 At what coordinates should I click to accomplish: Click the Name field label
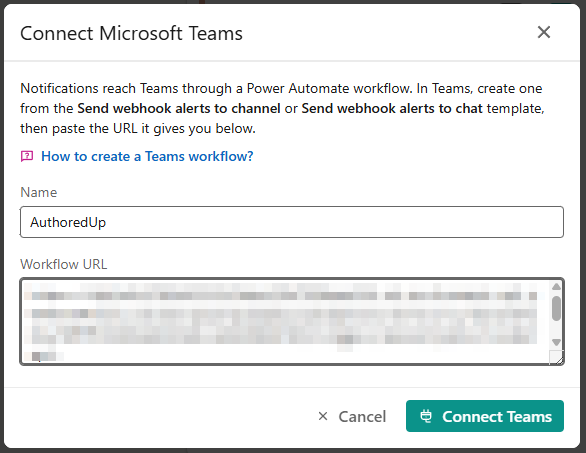pyautogui.click(x=38, y=192)
